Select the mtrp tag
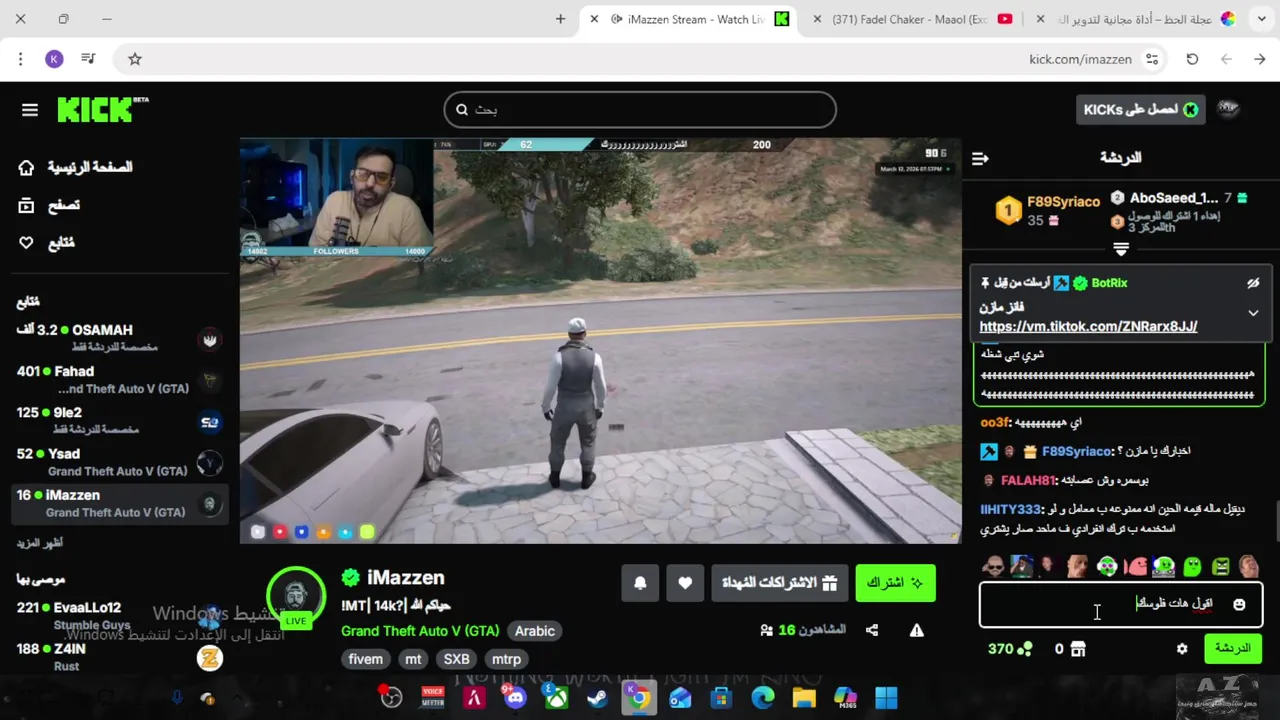The height and width of the screenshot is (720, 1280). click(x=506, y=659)
